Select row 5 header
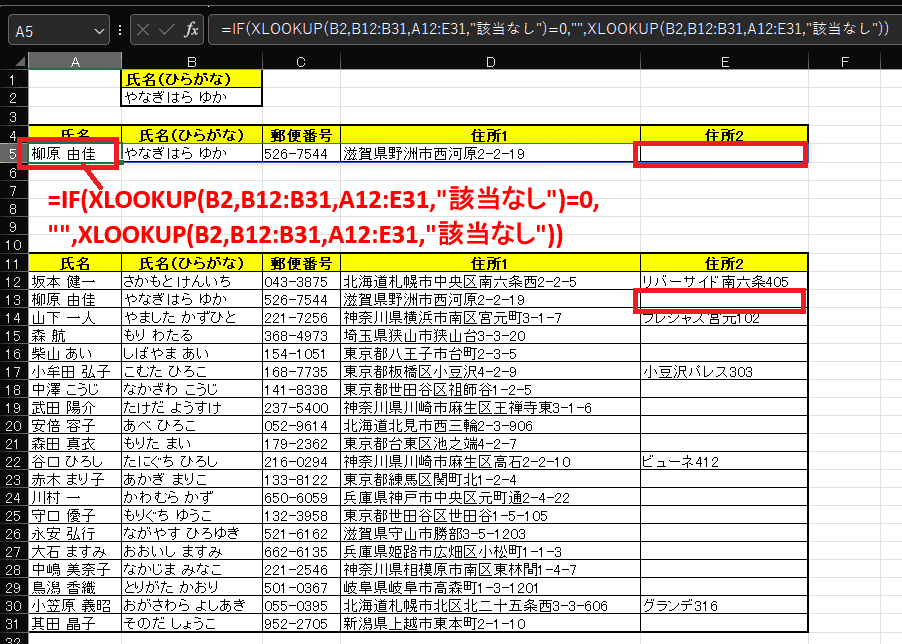The height and width of the screenshot is (644, 902). tap(13, 154)
